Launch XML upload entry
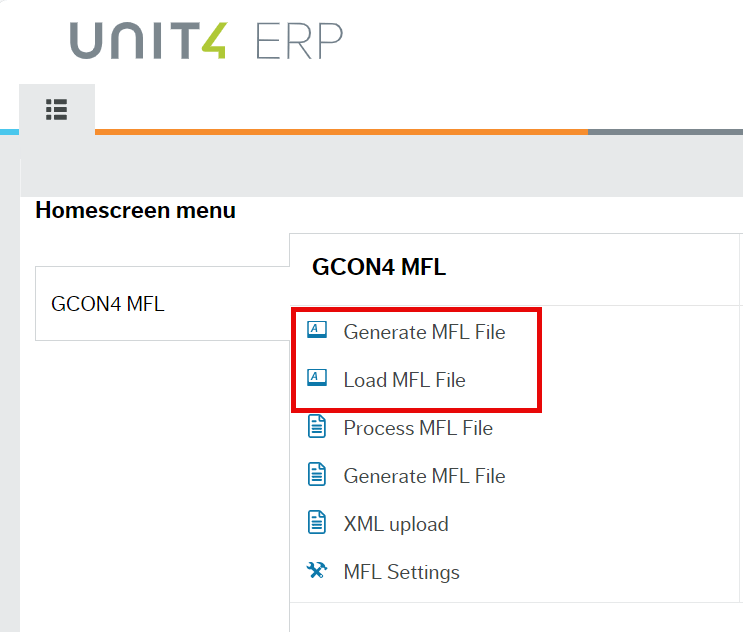This screenshot has height=632, width=743. [x=396, y=524]
